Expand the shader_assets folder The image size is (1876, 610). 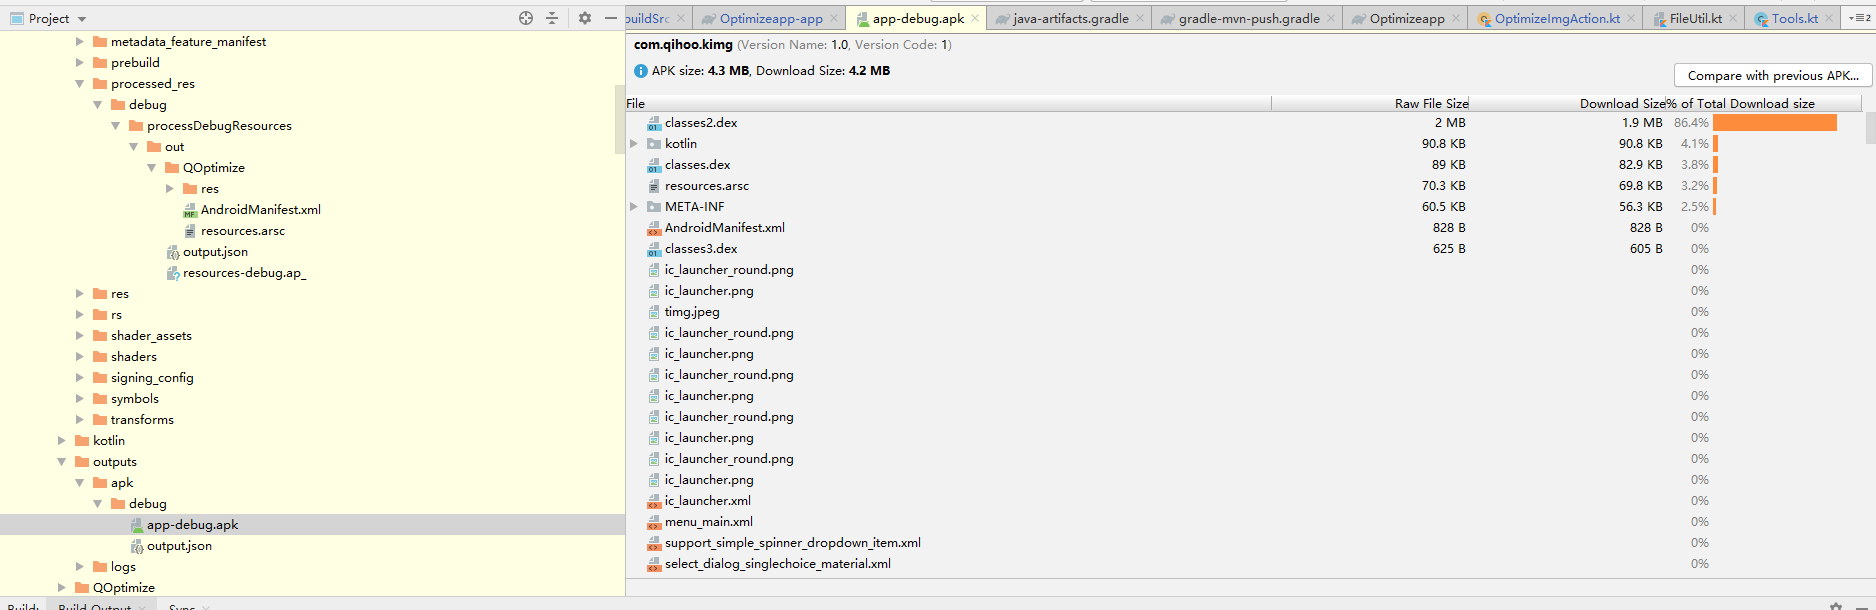80,336
